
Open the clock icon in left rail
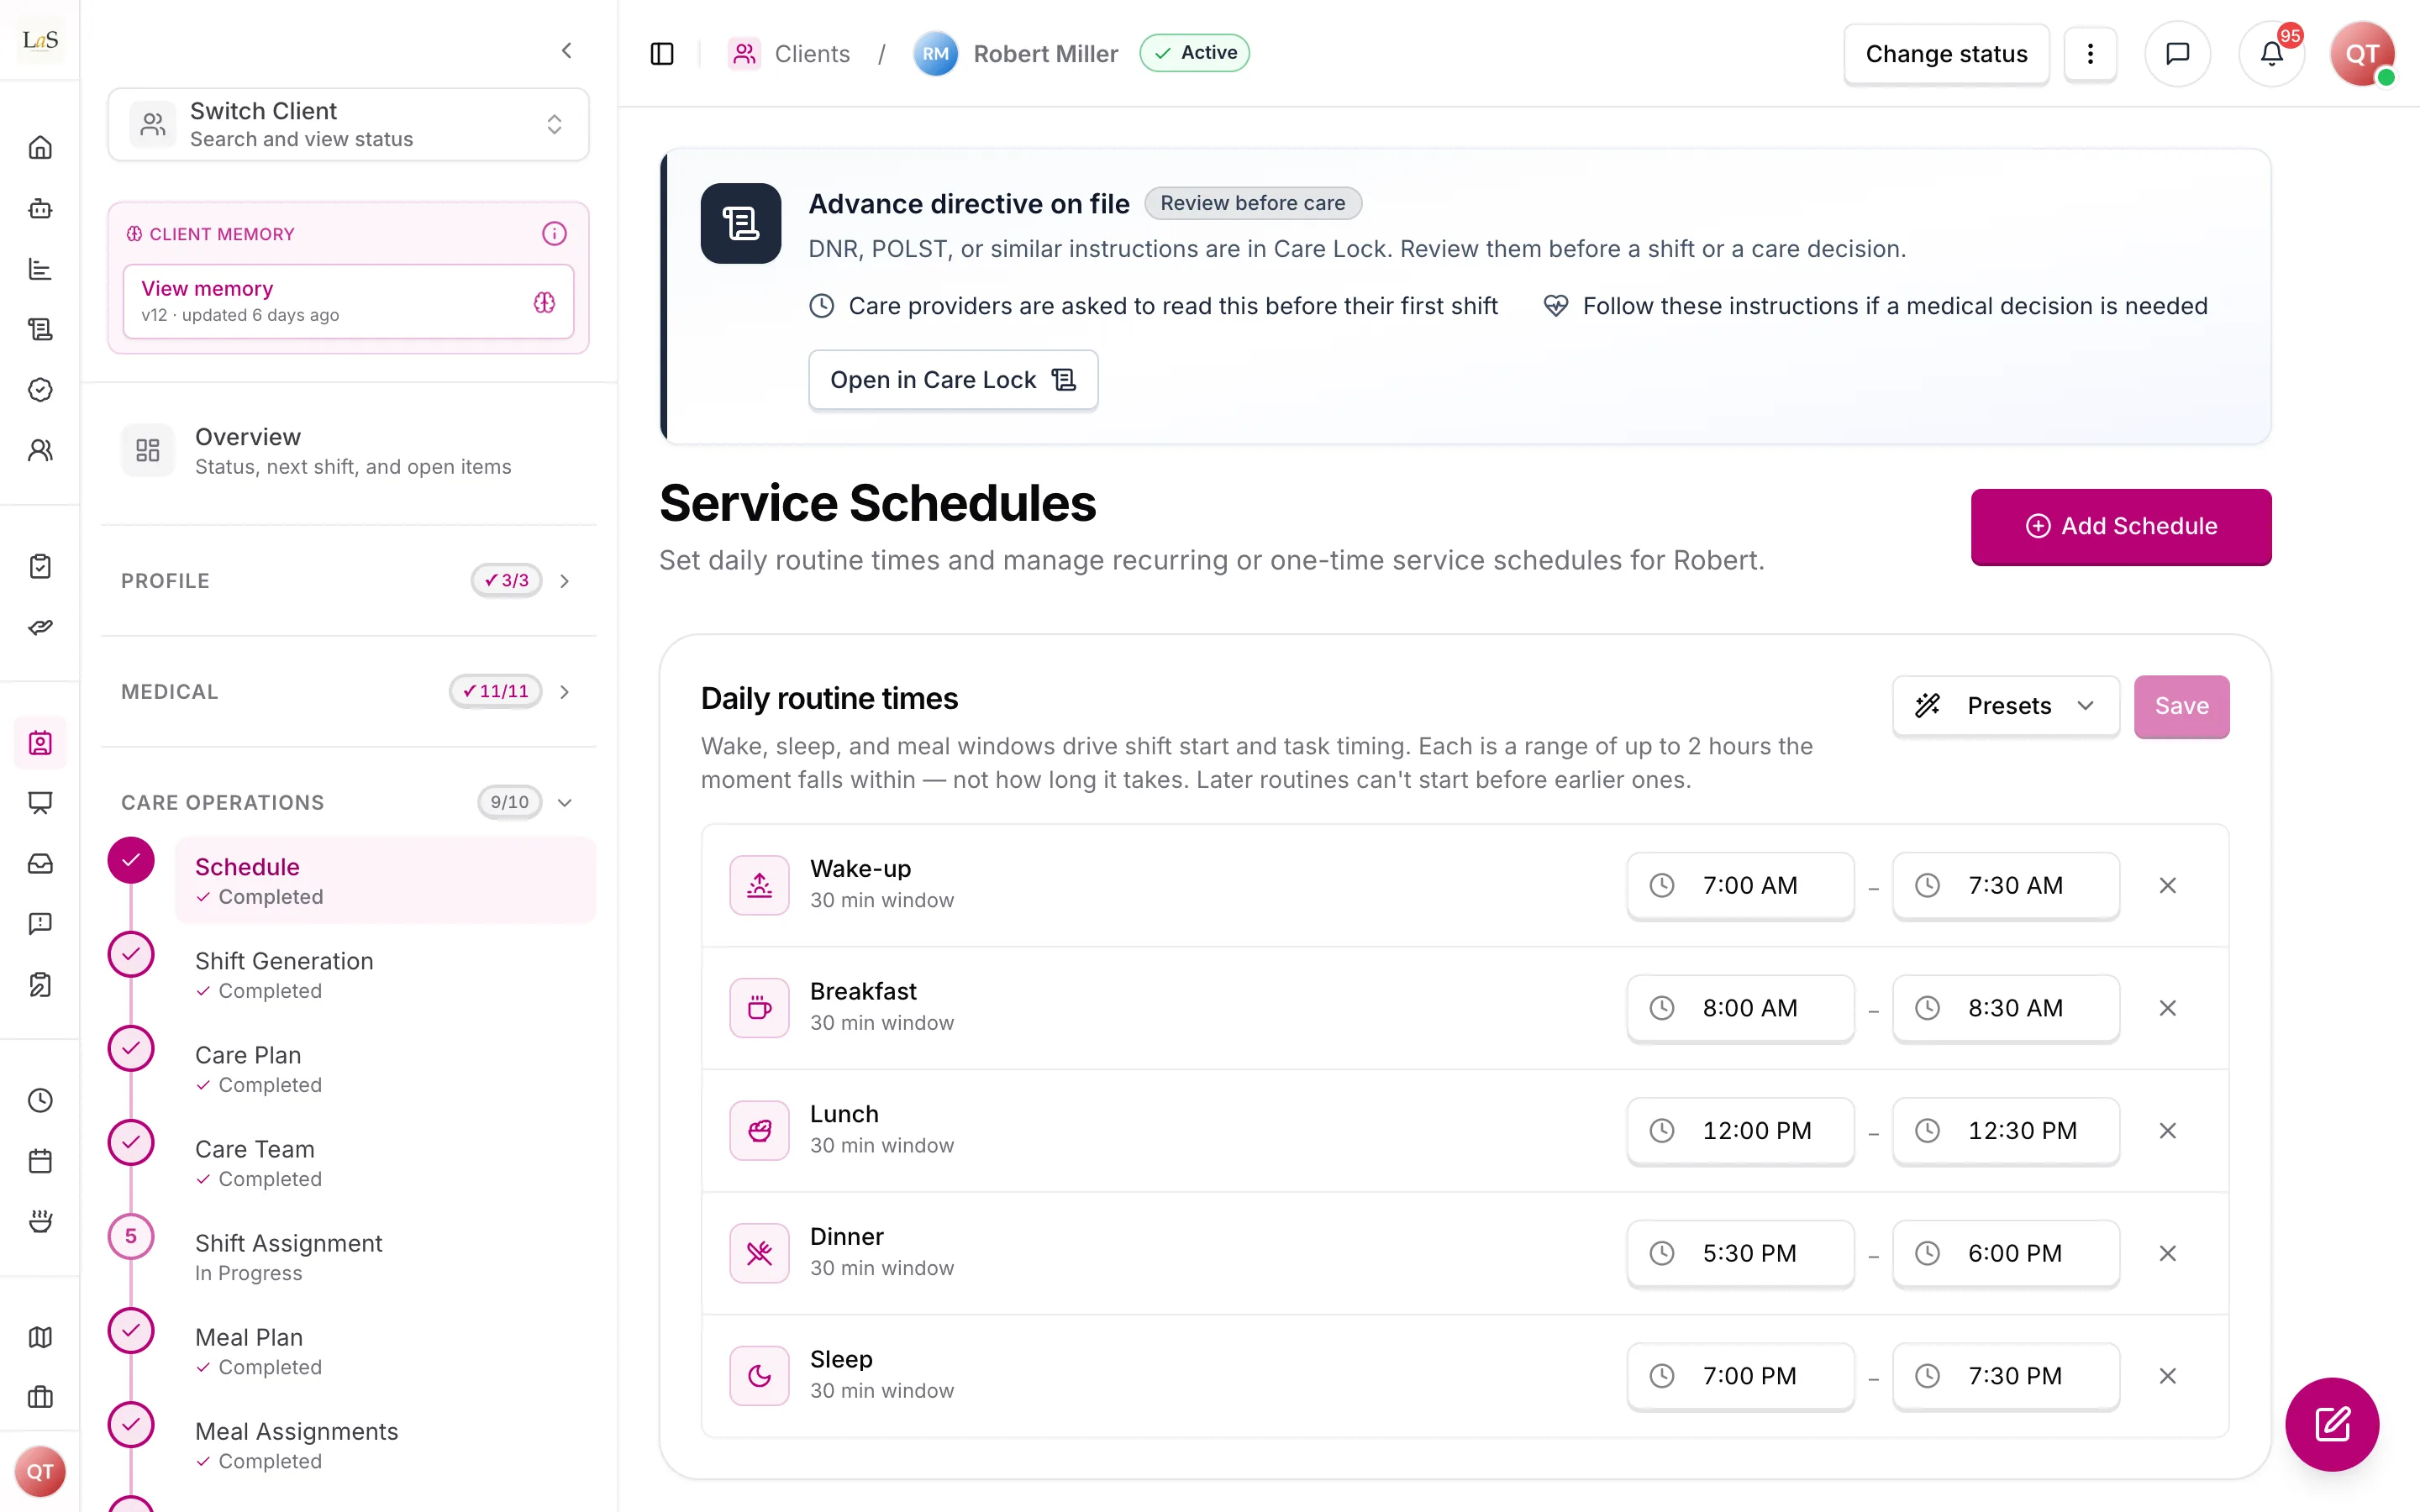coord(40,1101)
